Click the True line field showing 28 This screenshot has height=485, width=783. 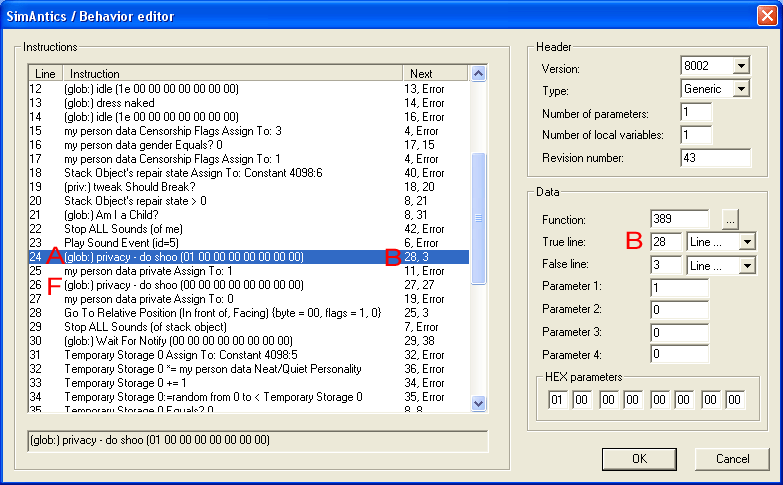pyautogui.click(x=666, y=242)
